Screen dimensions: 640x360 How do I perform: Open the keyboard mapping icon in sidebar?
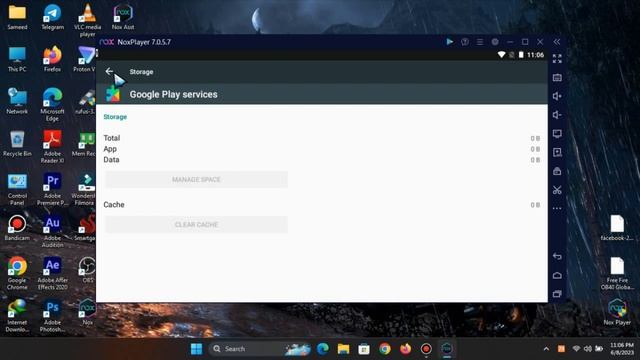[x=557, y=78]
